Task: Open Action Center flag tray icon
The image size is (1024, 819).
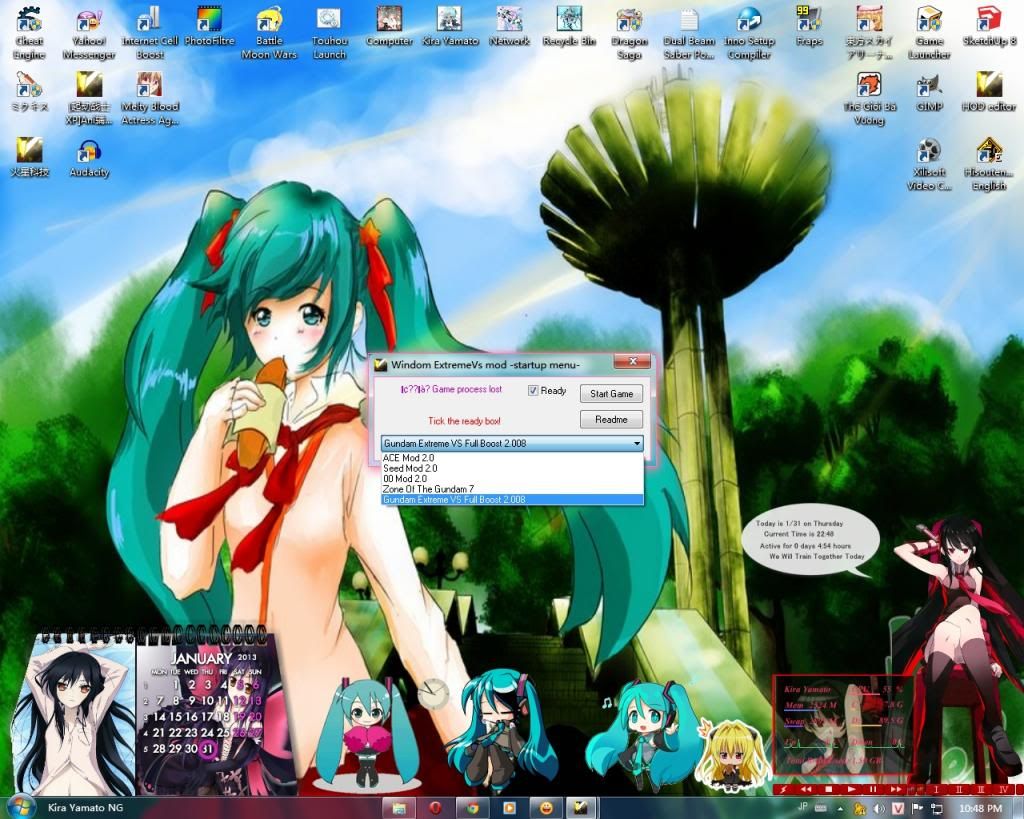Action: coord(917,809)
